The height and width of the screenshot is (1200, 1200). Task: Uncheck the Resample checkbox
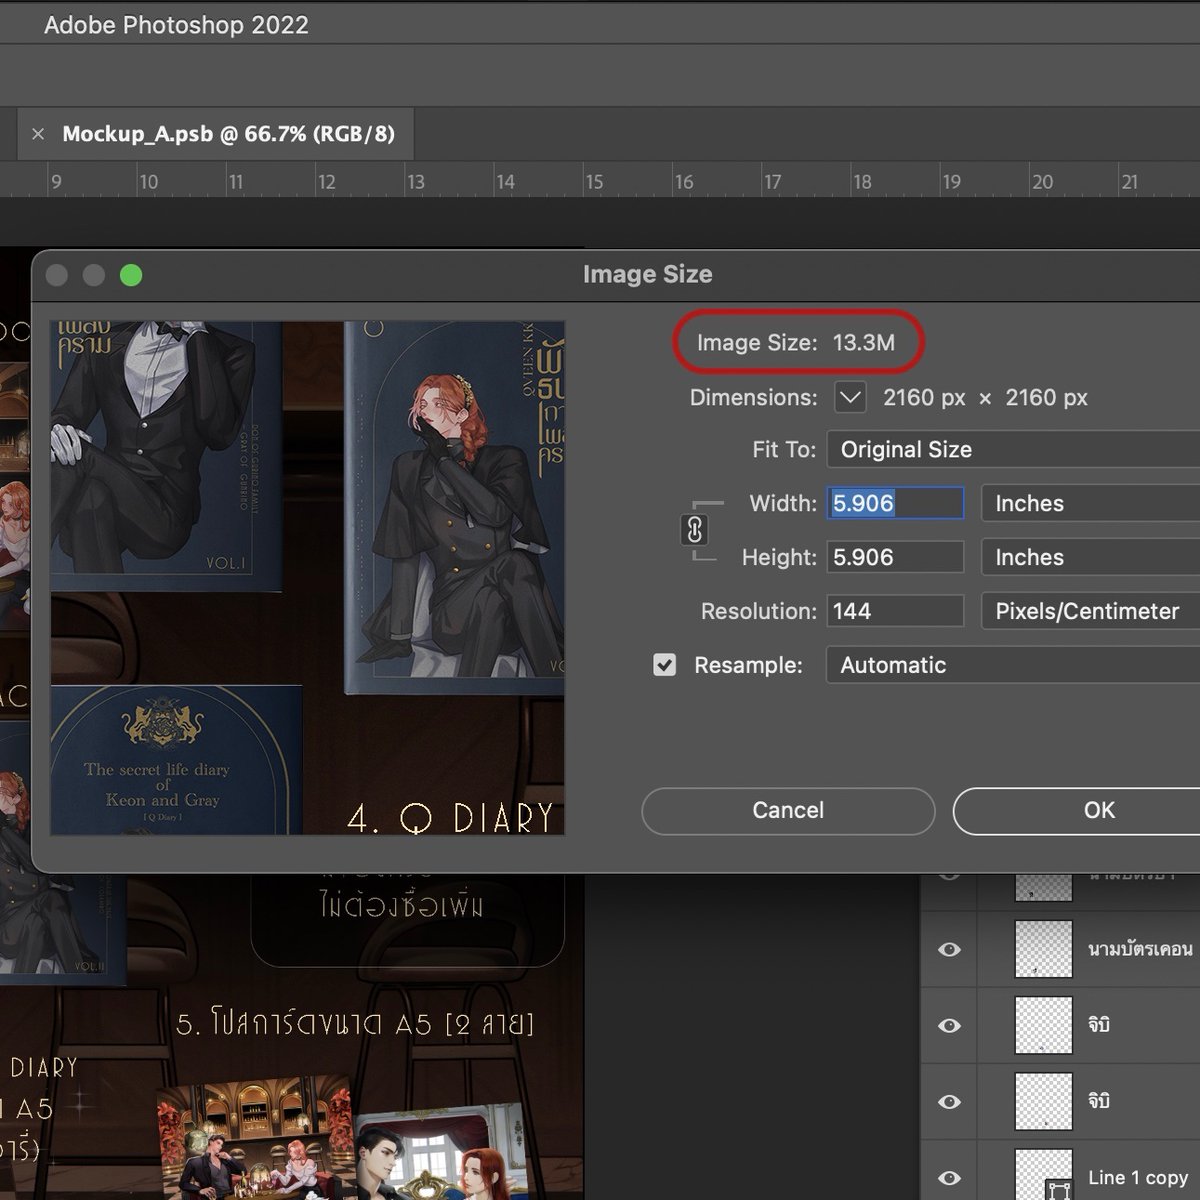point(664,665)
